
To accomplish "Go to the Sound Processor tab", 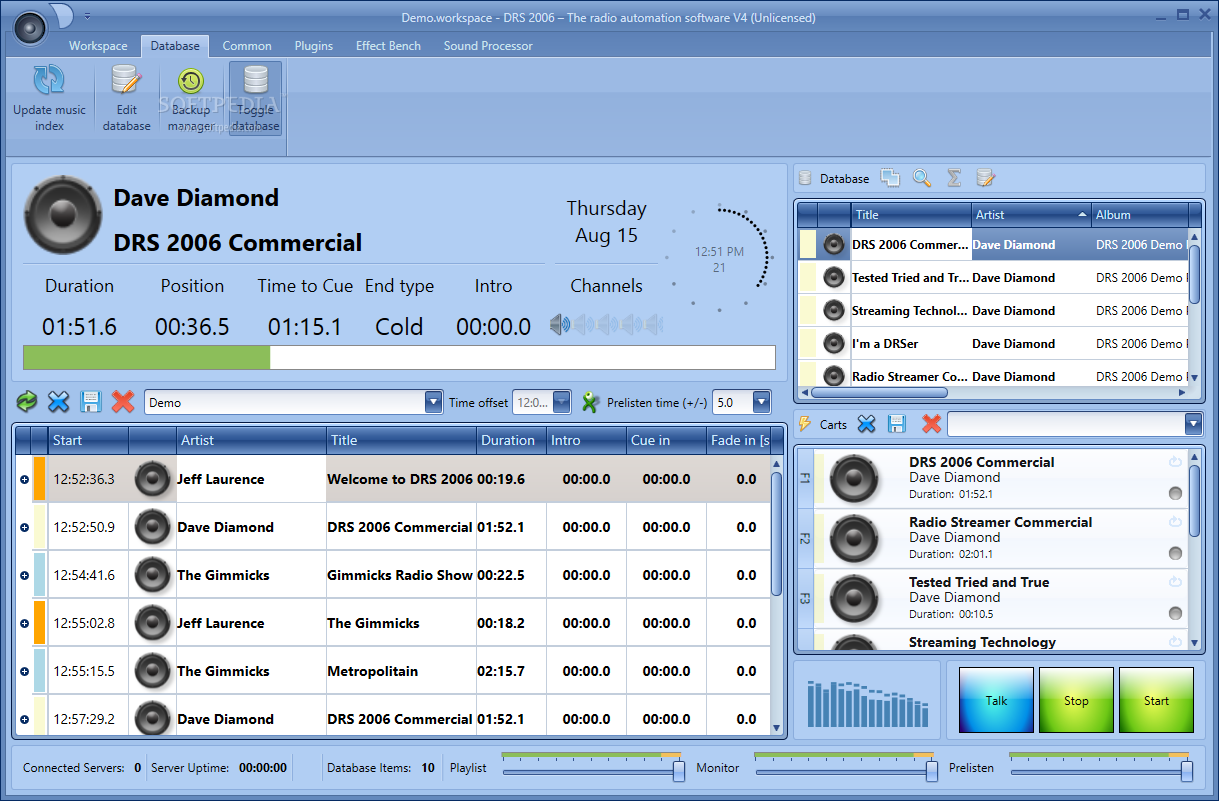I will 488,46.
